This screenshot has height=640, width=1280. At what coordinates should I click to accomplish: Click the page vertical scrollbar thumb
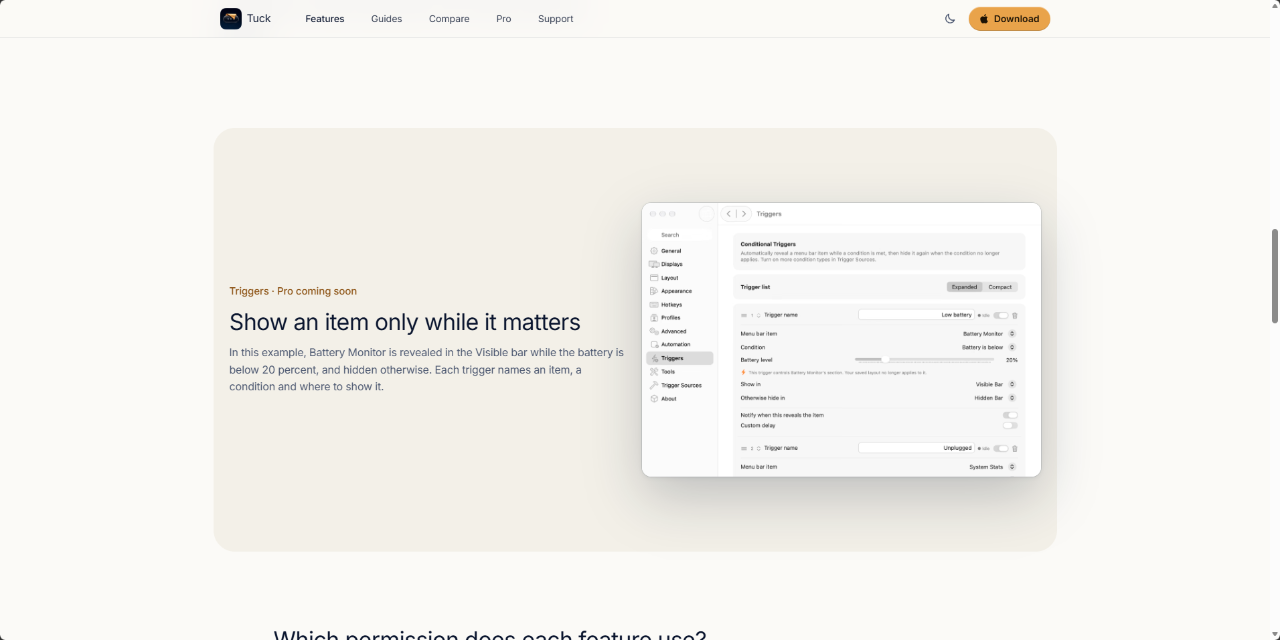pos(1275,276)
